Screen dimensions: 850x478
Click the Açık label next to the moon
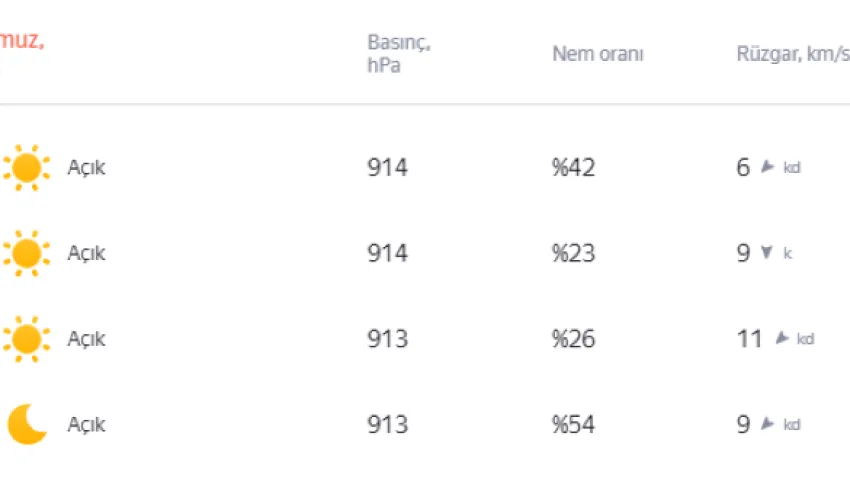point(86,425)
